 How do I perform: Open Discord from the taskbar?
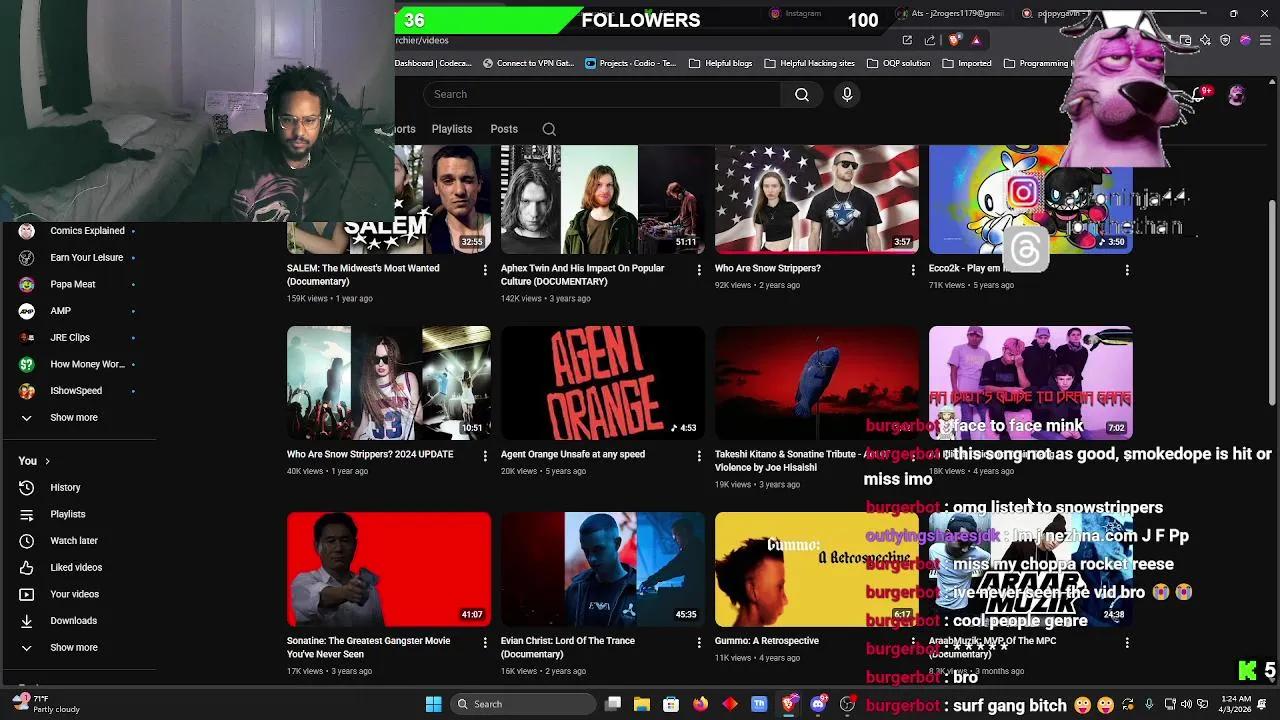pyautogui.click(x=818, y=704)
